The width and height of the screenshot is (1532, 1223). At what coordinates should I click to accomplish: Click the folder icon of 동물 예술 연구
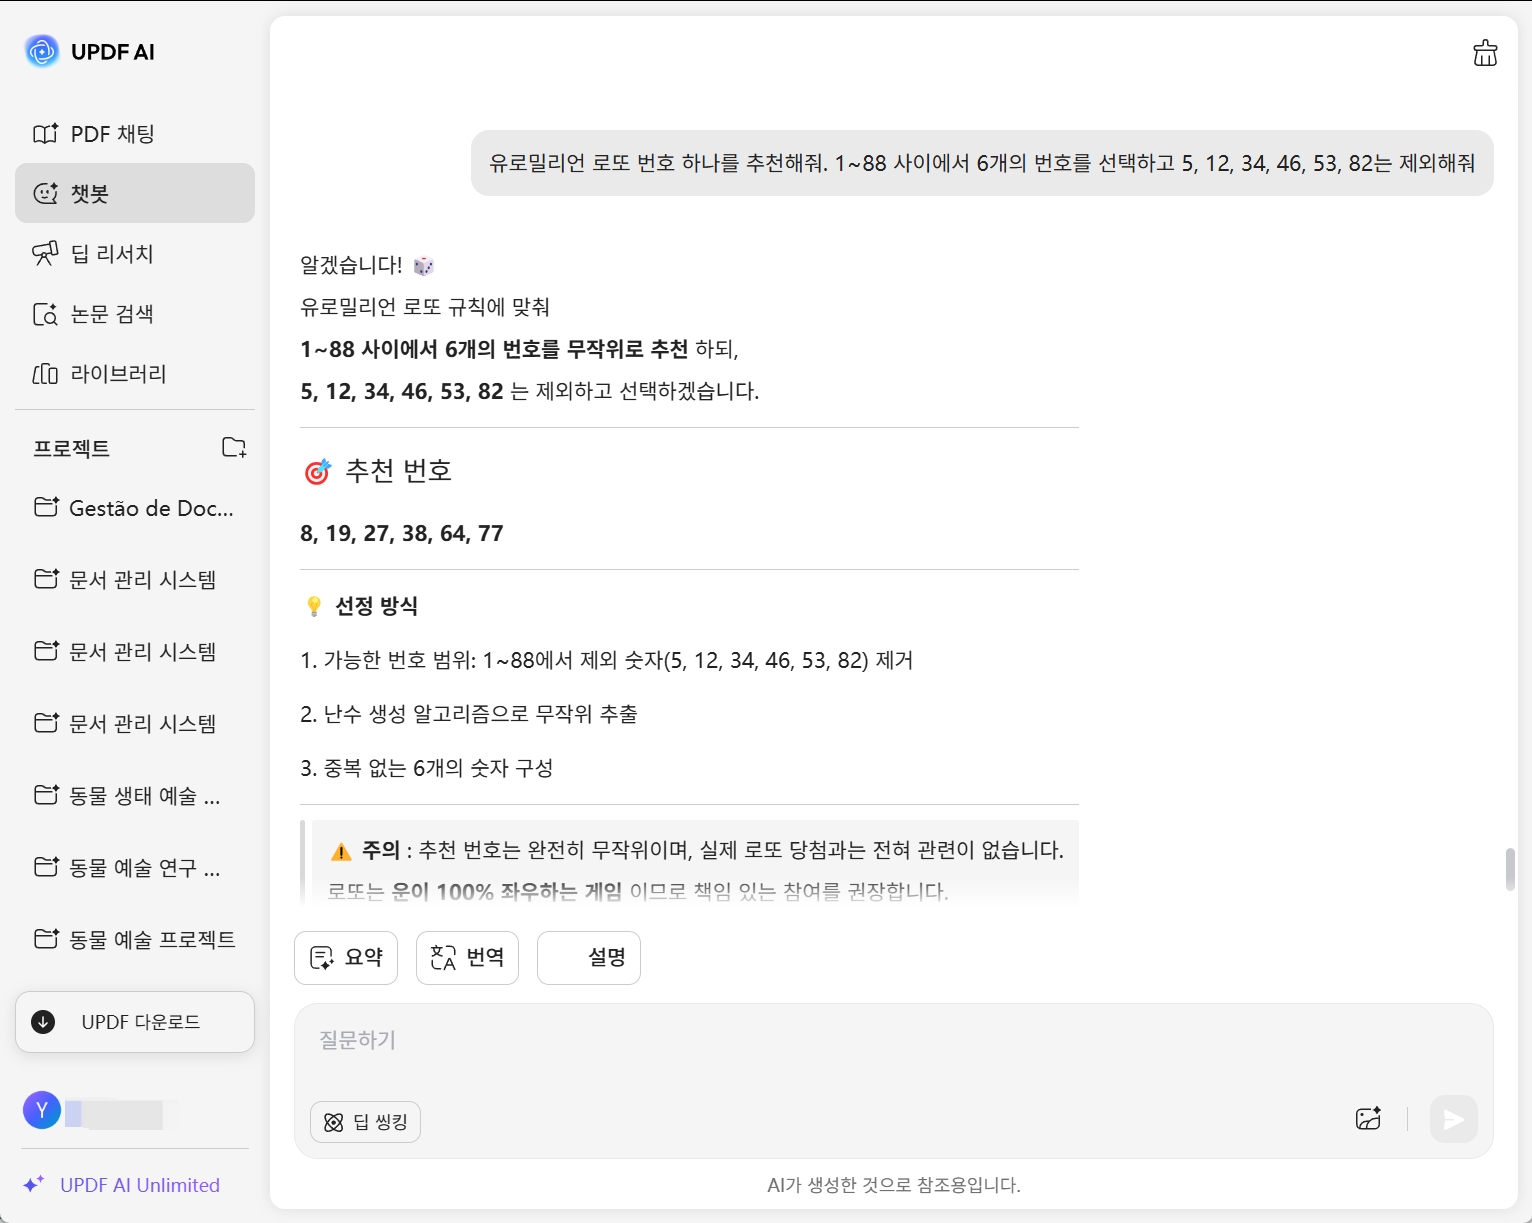[46, 867]
